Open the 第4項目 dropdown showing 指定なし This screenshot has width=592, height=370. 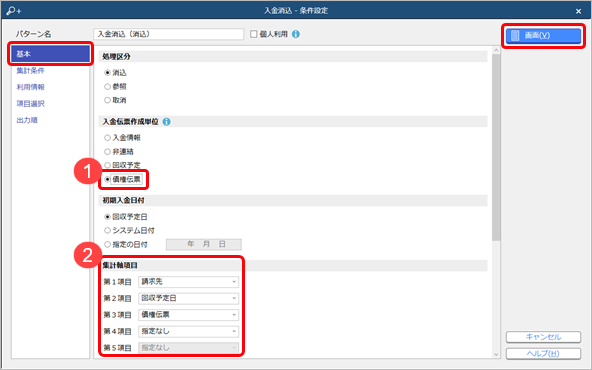pos(188,331)
